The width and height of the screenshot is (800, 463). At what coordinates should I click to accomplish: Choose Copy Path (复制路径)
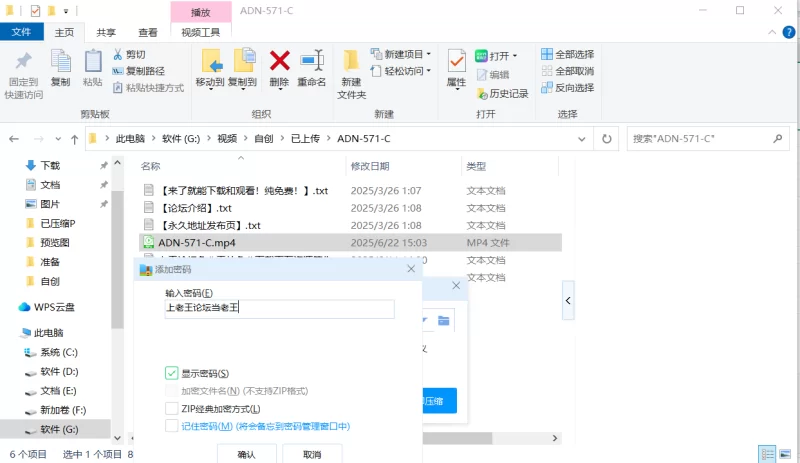(x=139, y=71)
